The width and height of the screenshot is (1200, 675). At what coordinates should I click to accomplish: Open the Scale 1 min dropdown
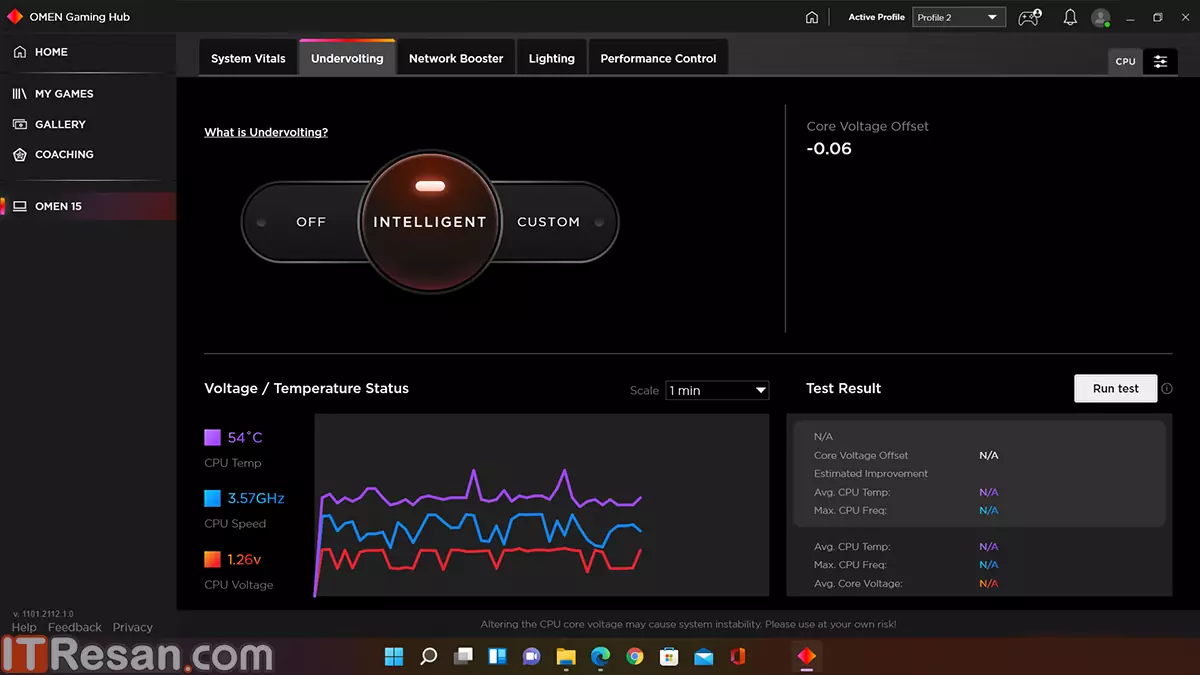(x=717, y=390)
